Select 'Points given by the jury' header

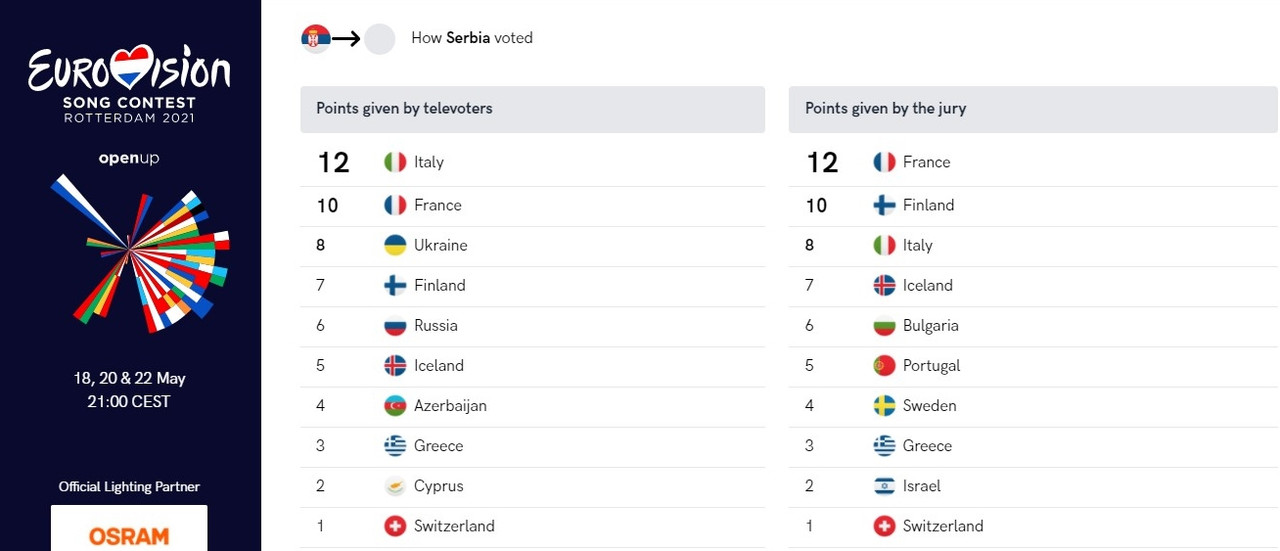pos(885,108)
